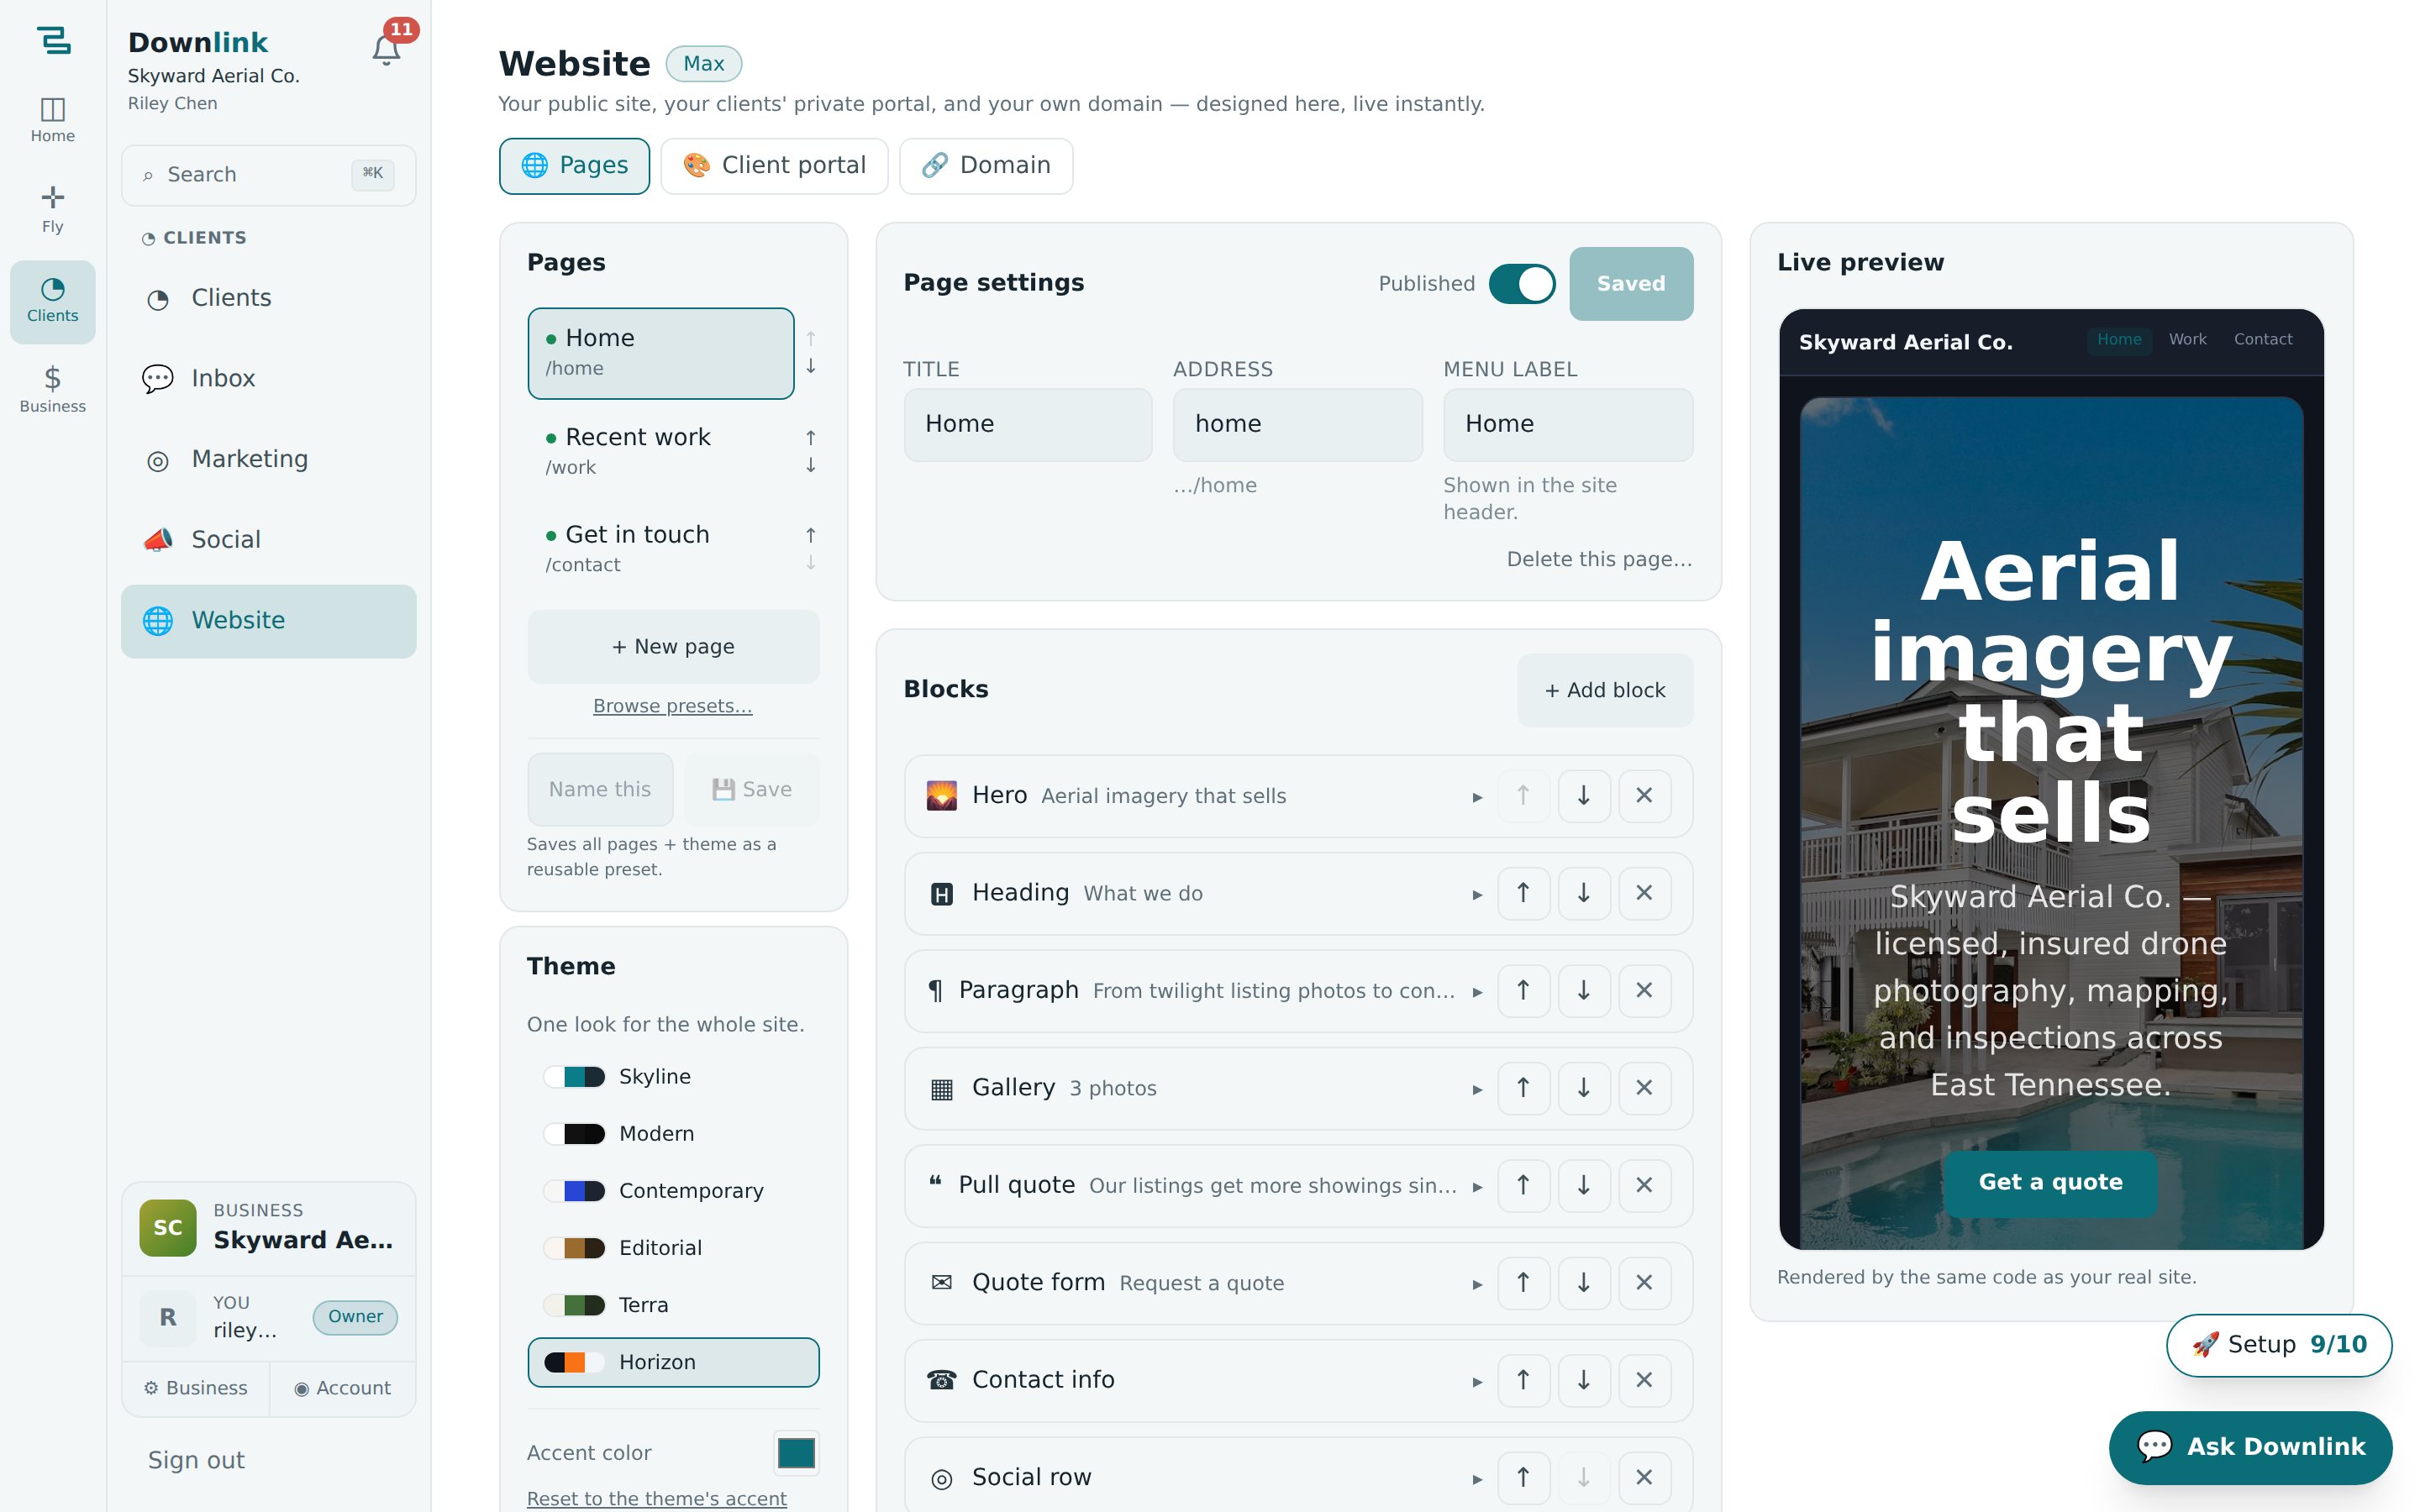Move Social row block up
Screen dimensions: 2420x1512
(x=1523, y=1478)
